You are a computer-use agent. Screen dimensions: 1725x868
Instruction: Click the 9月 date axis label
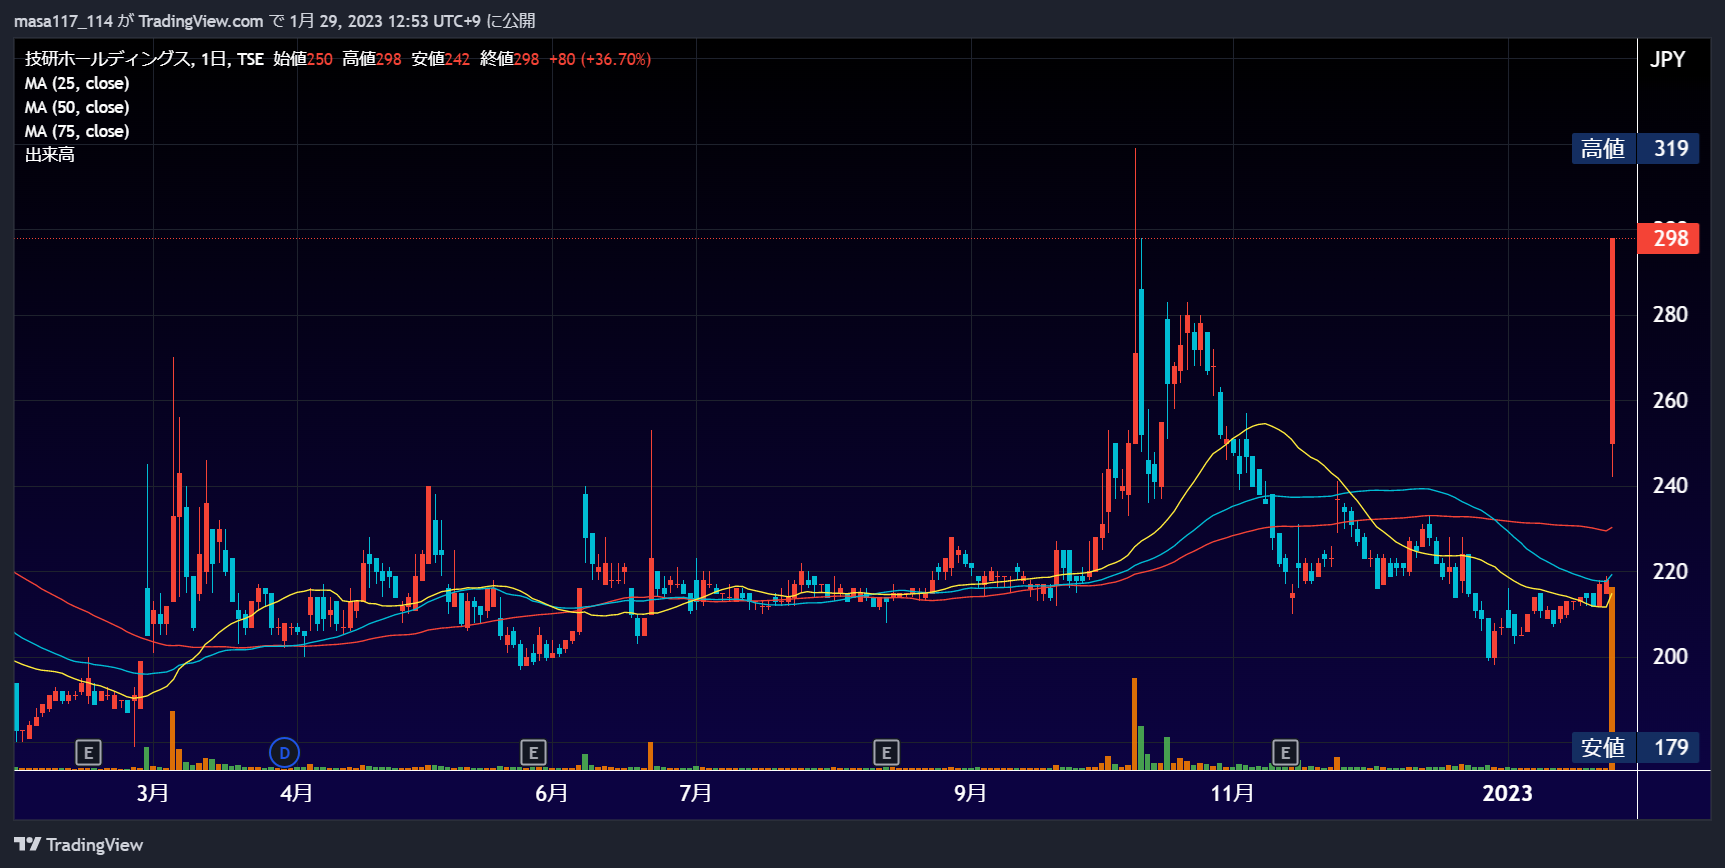tap(970, 793)
